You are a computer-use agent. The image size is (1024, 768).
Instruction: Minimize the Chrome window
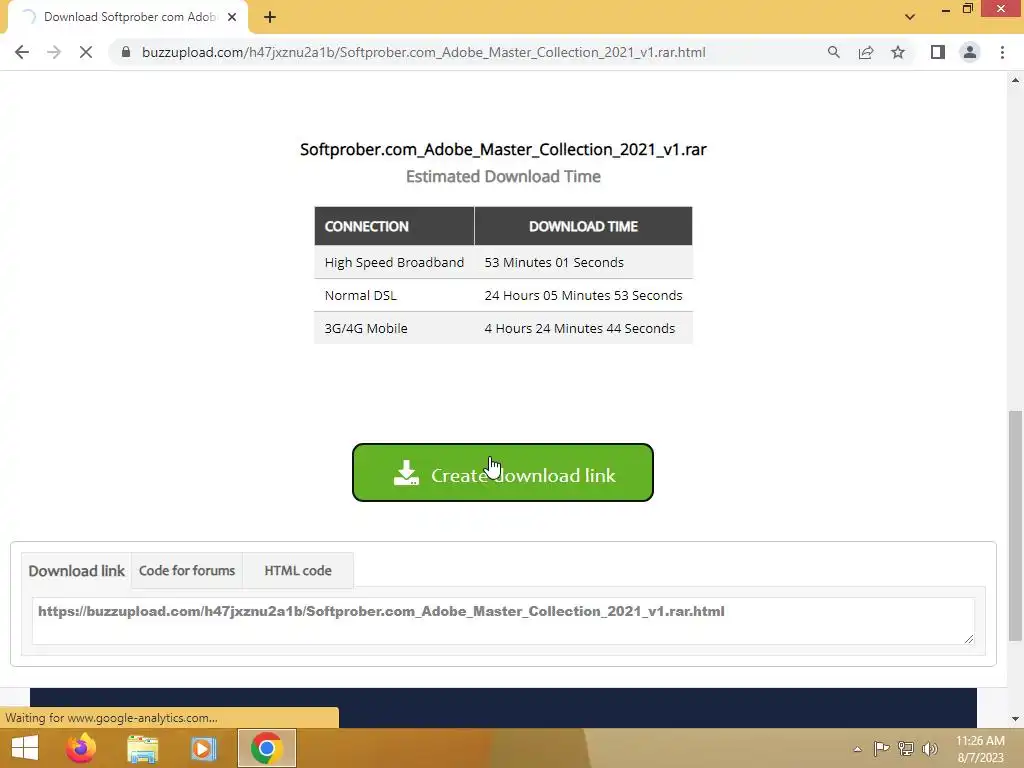(x=945, y=10)
